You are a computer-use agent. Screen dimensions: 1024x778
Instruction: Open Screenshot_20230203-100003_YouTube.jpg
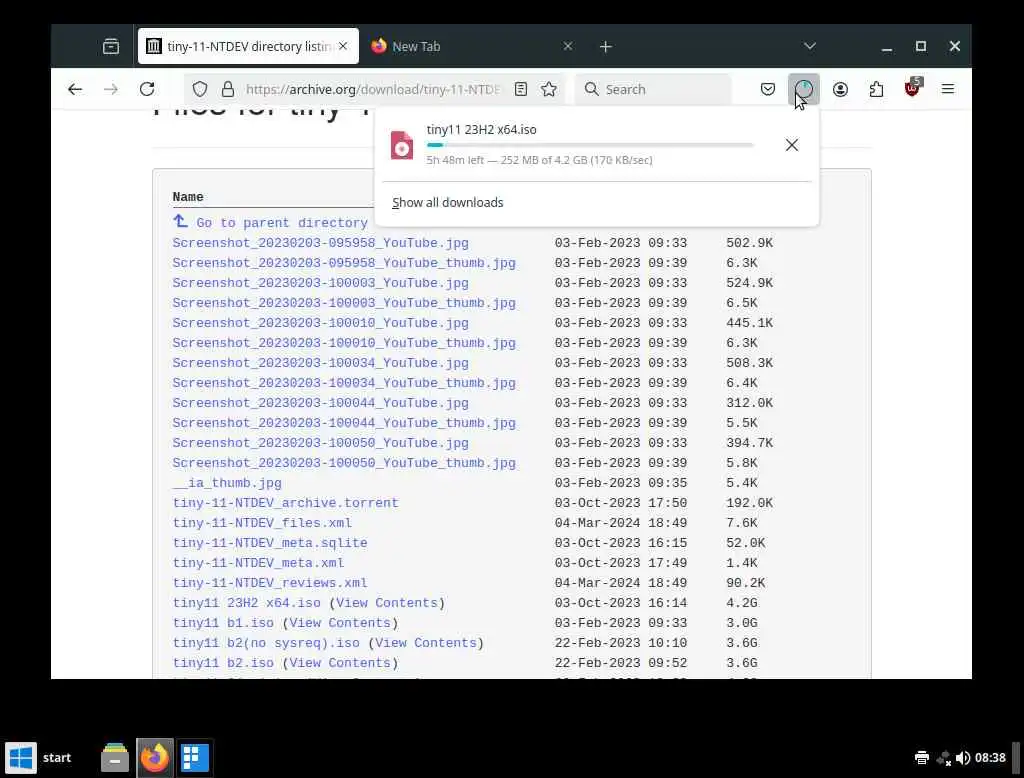[321, 283]
